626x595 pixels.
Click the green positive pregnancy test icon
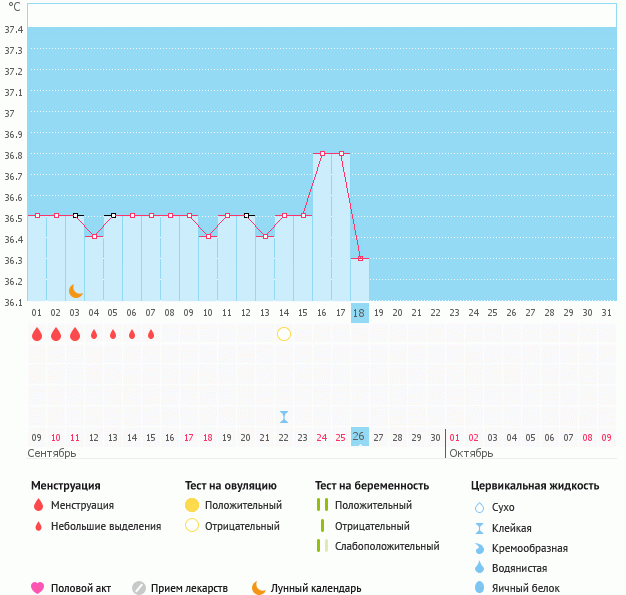[322, 506]
